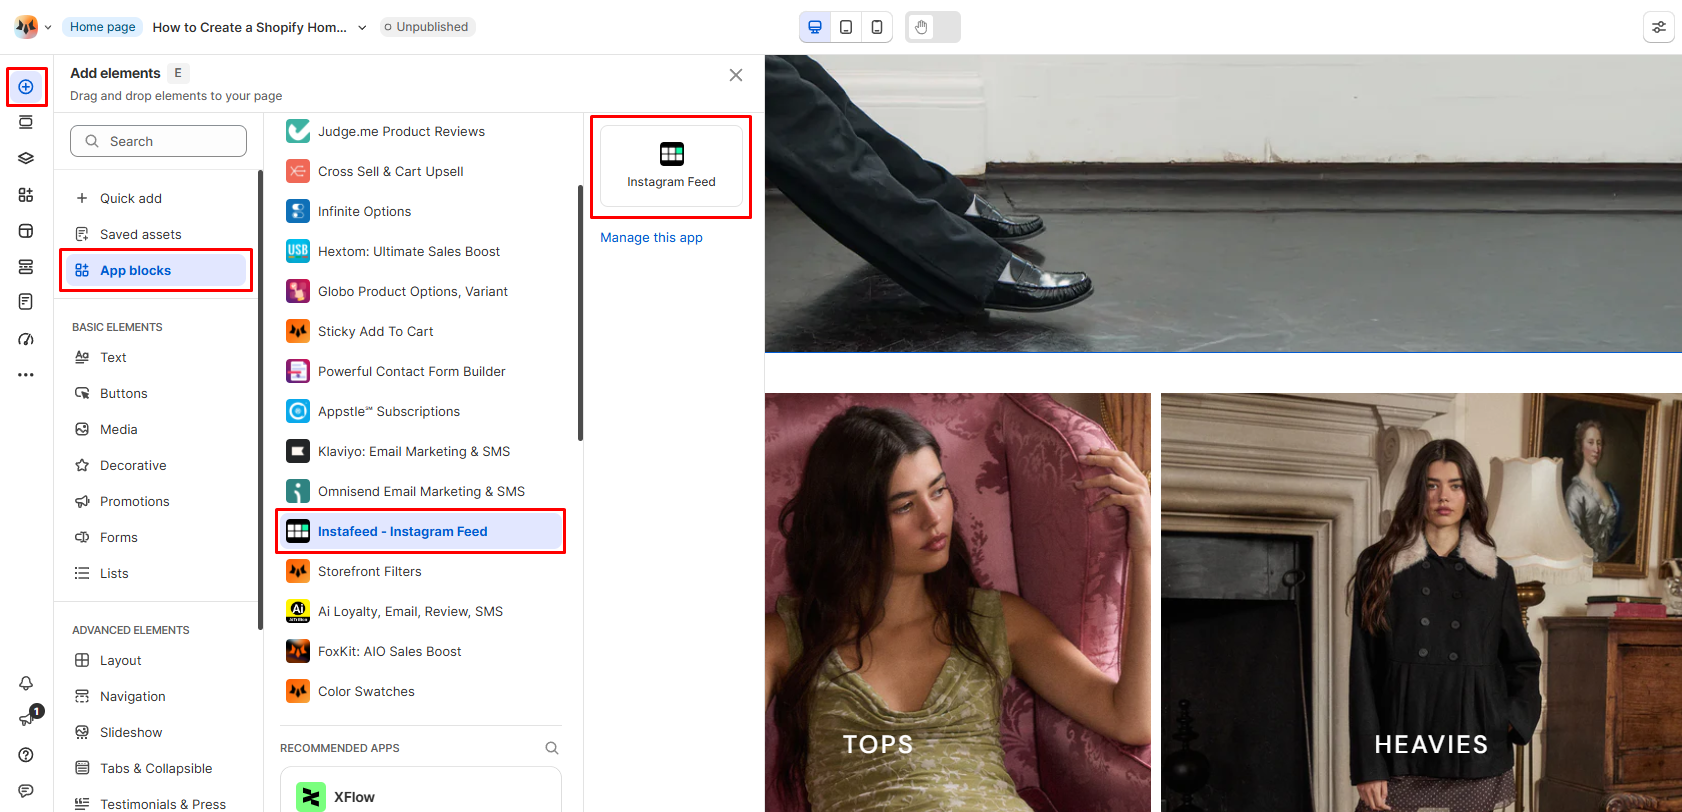Select Cross Sell & Cart Upsell app
Screen dimensions: 1682x812
click(x=420, y=171)
